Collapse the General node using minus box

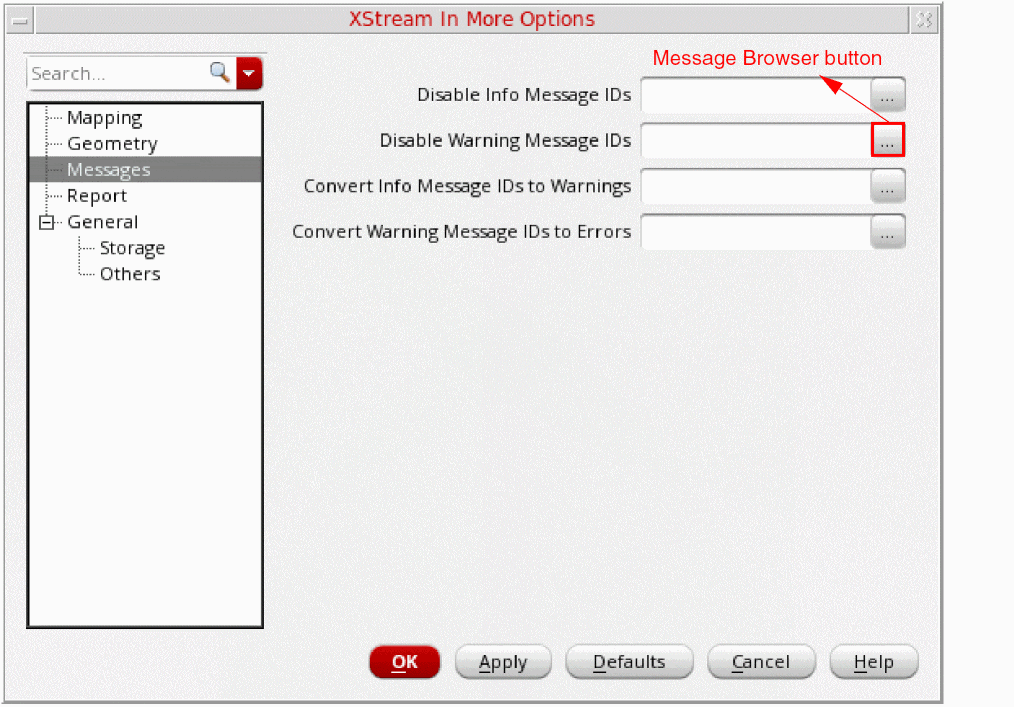[x=47, y=222]
